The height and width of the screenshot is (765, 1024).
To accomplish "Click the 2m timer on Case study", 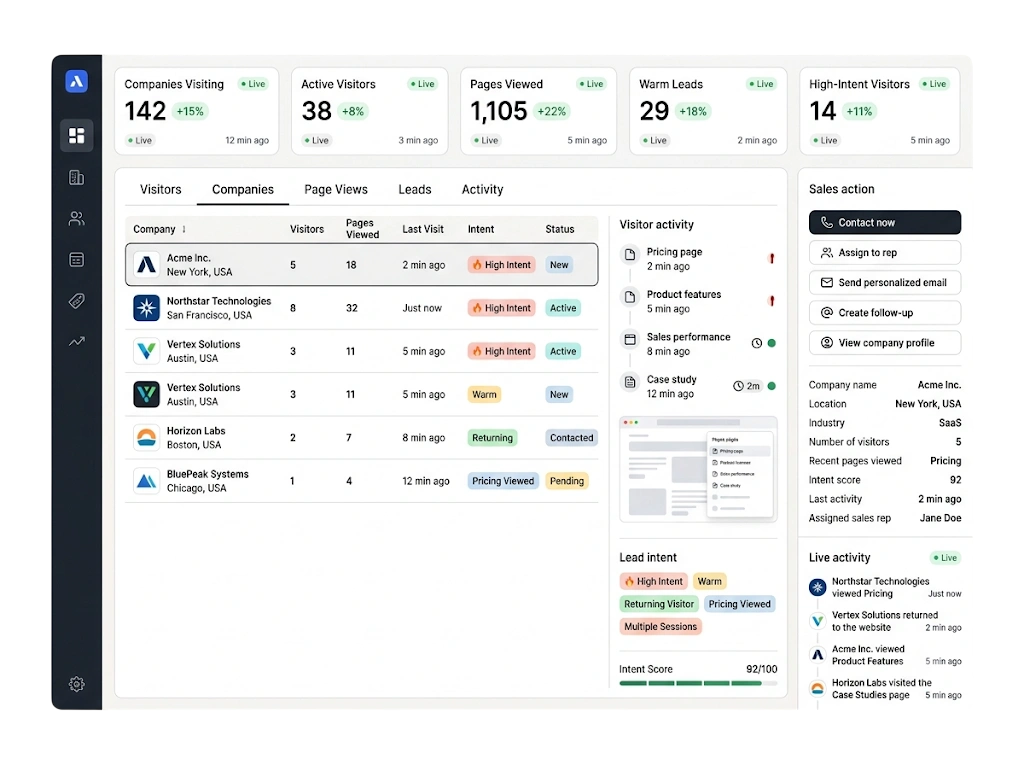I will [x=746, y=386].
